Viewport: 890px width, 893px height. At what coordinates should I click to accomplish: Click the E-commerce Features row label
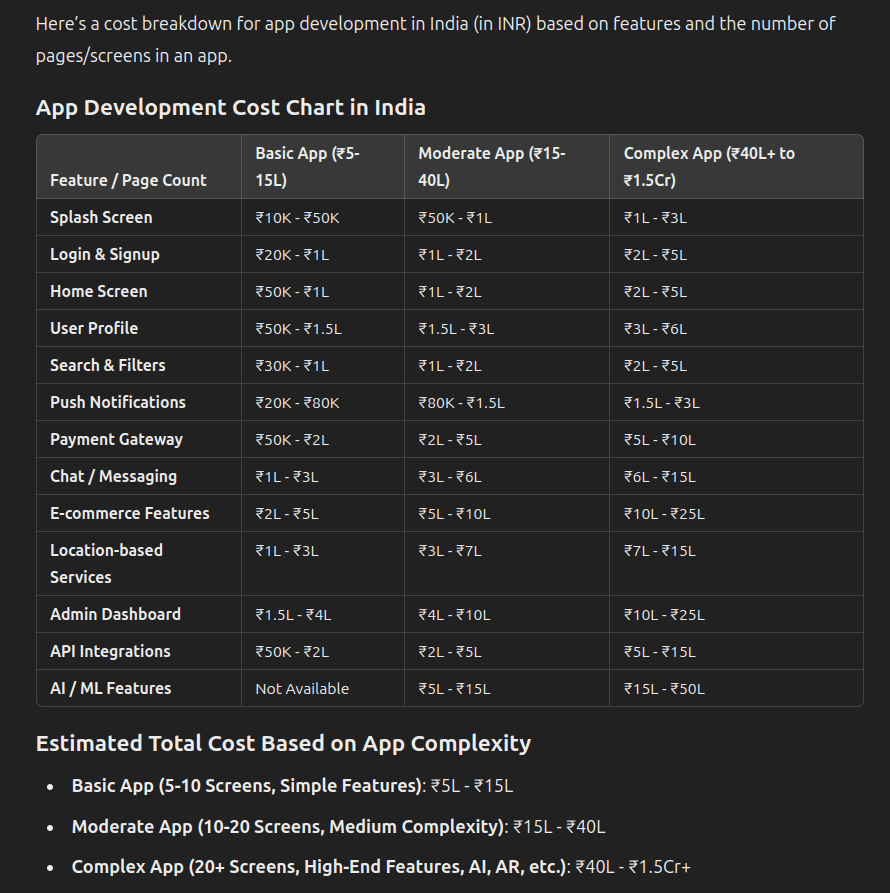coord(130,514)
